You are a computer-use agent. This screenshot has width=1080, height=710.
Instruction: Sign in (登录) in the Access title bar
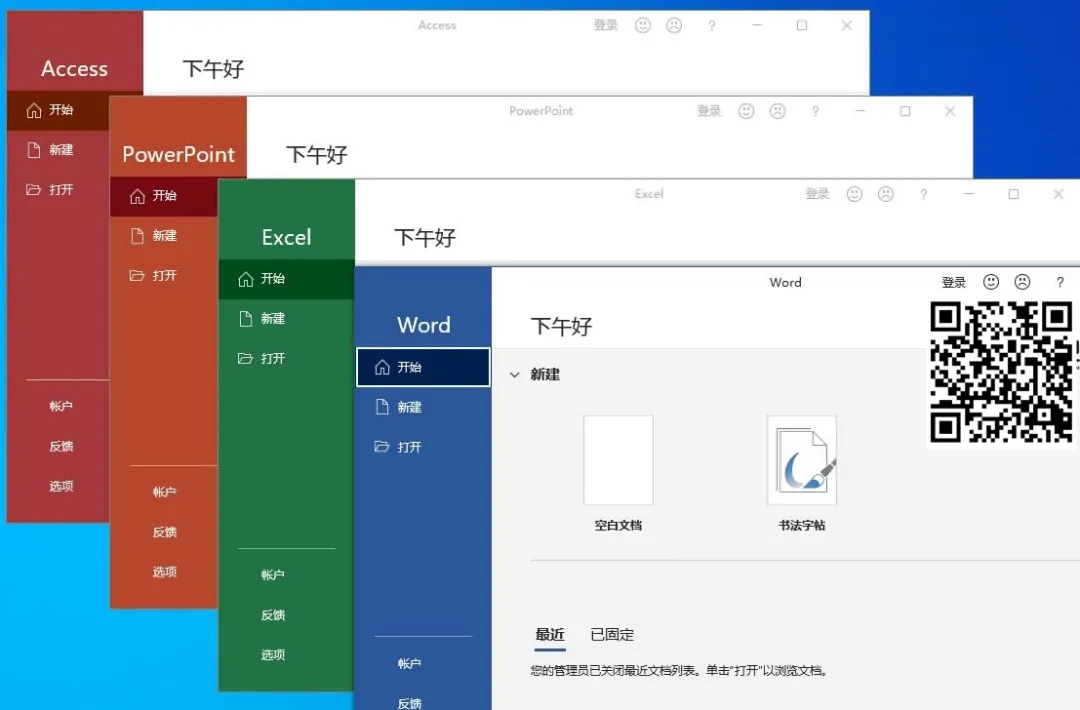pyautogui.click(x=605, y=25)
